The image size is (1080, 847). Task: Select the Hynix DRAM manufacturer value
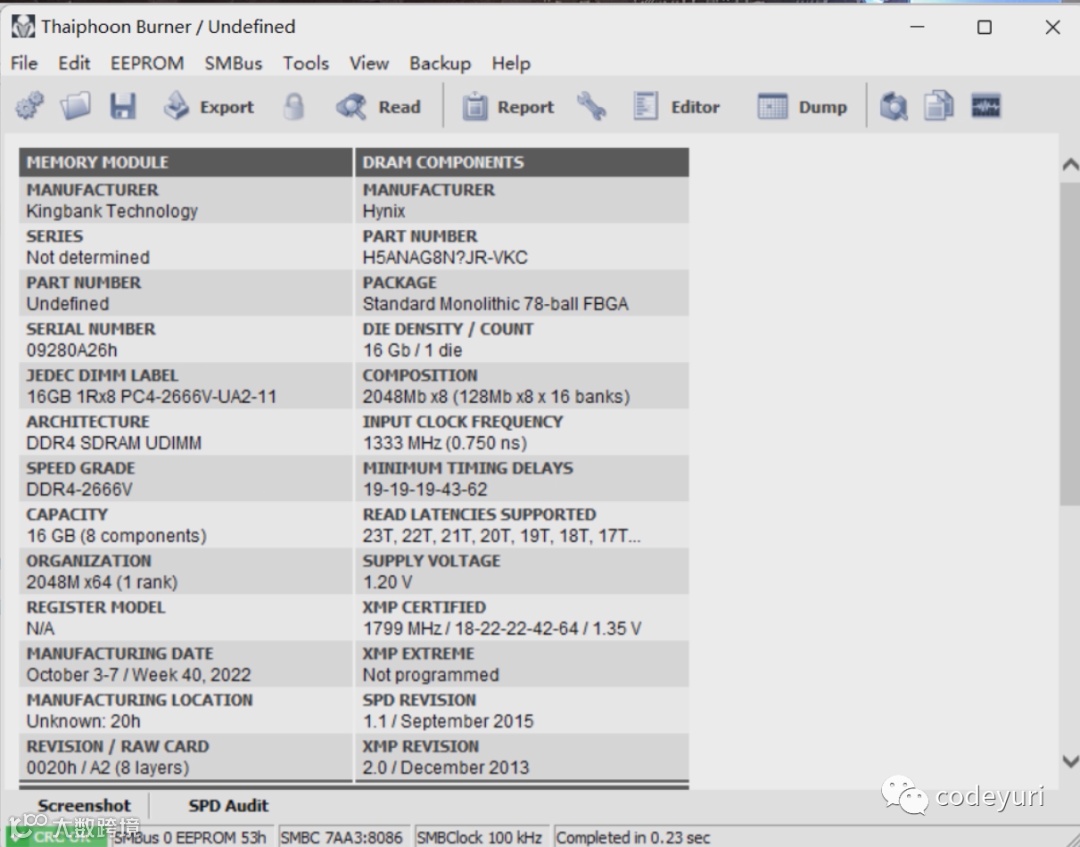(384, 211)
